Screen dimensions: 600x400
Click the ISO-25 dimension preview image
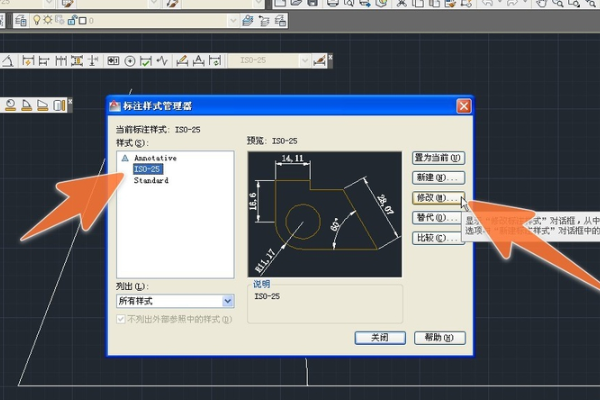[324, 214]
